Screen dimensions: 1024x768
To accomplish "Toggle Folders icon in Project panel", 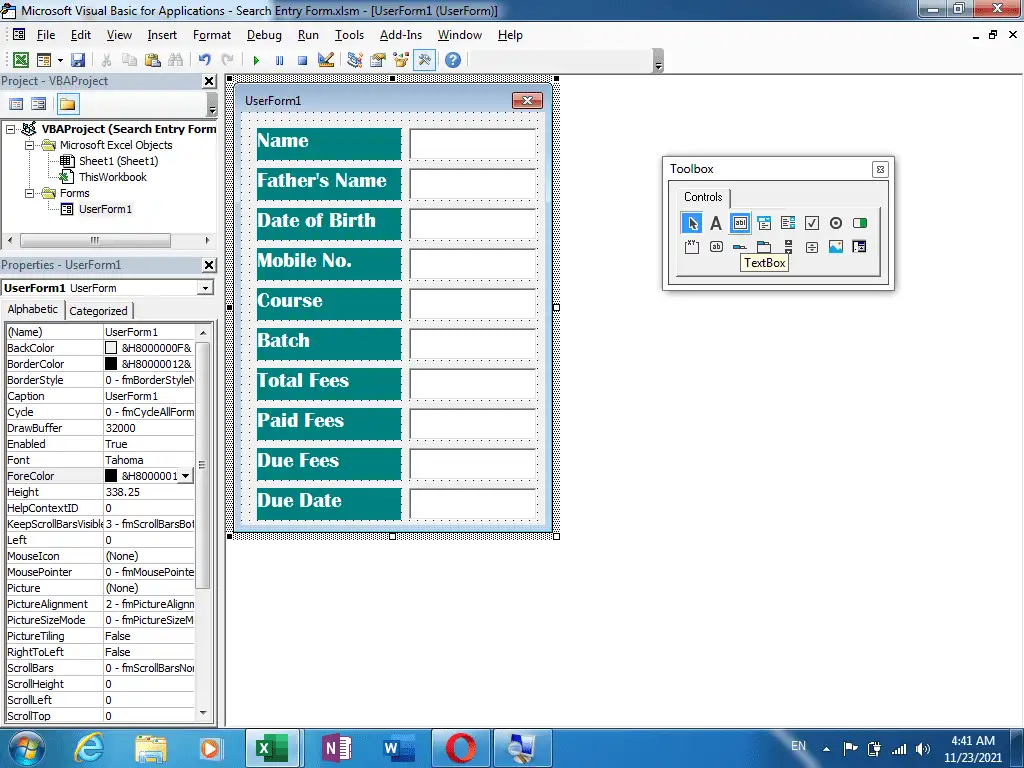I will (67, 104).
